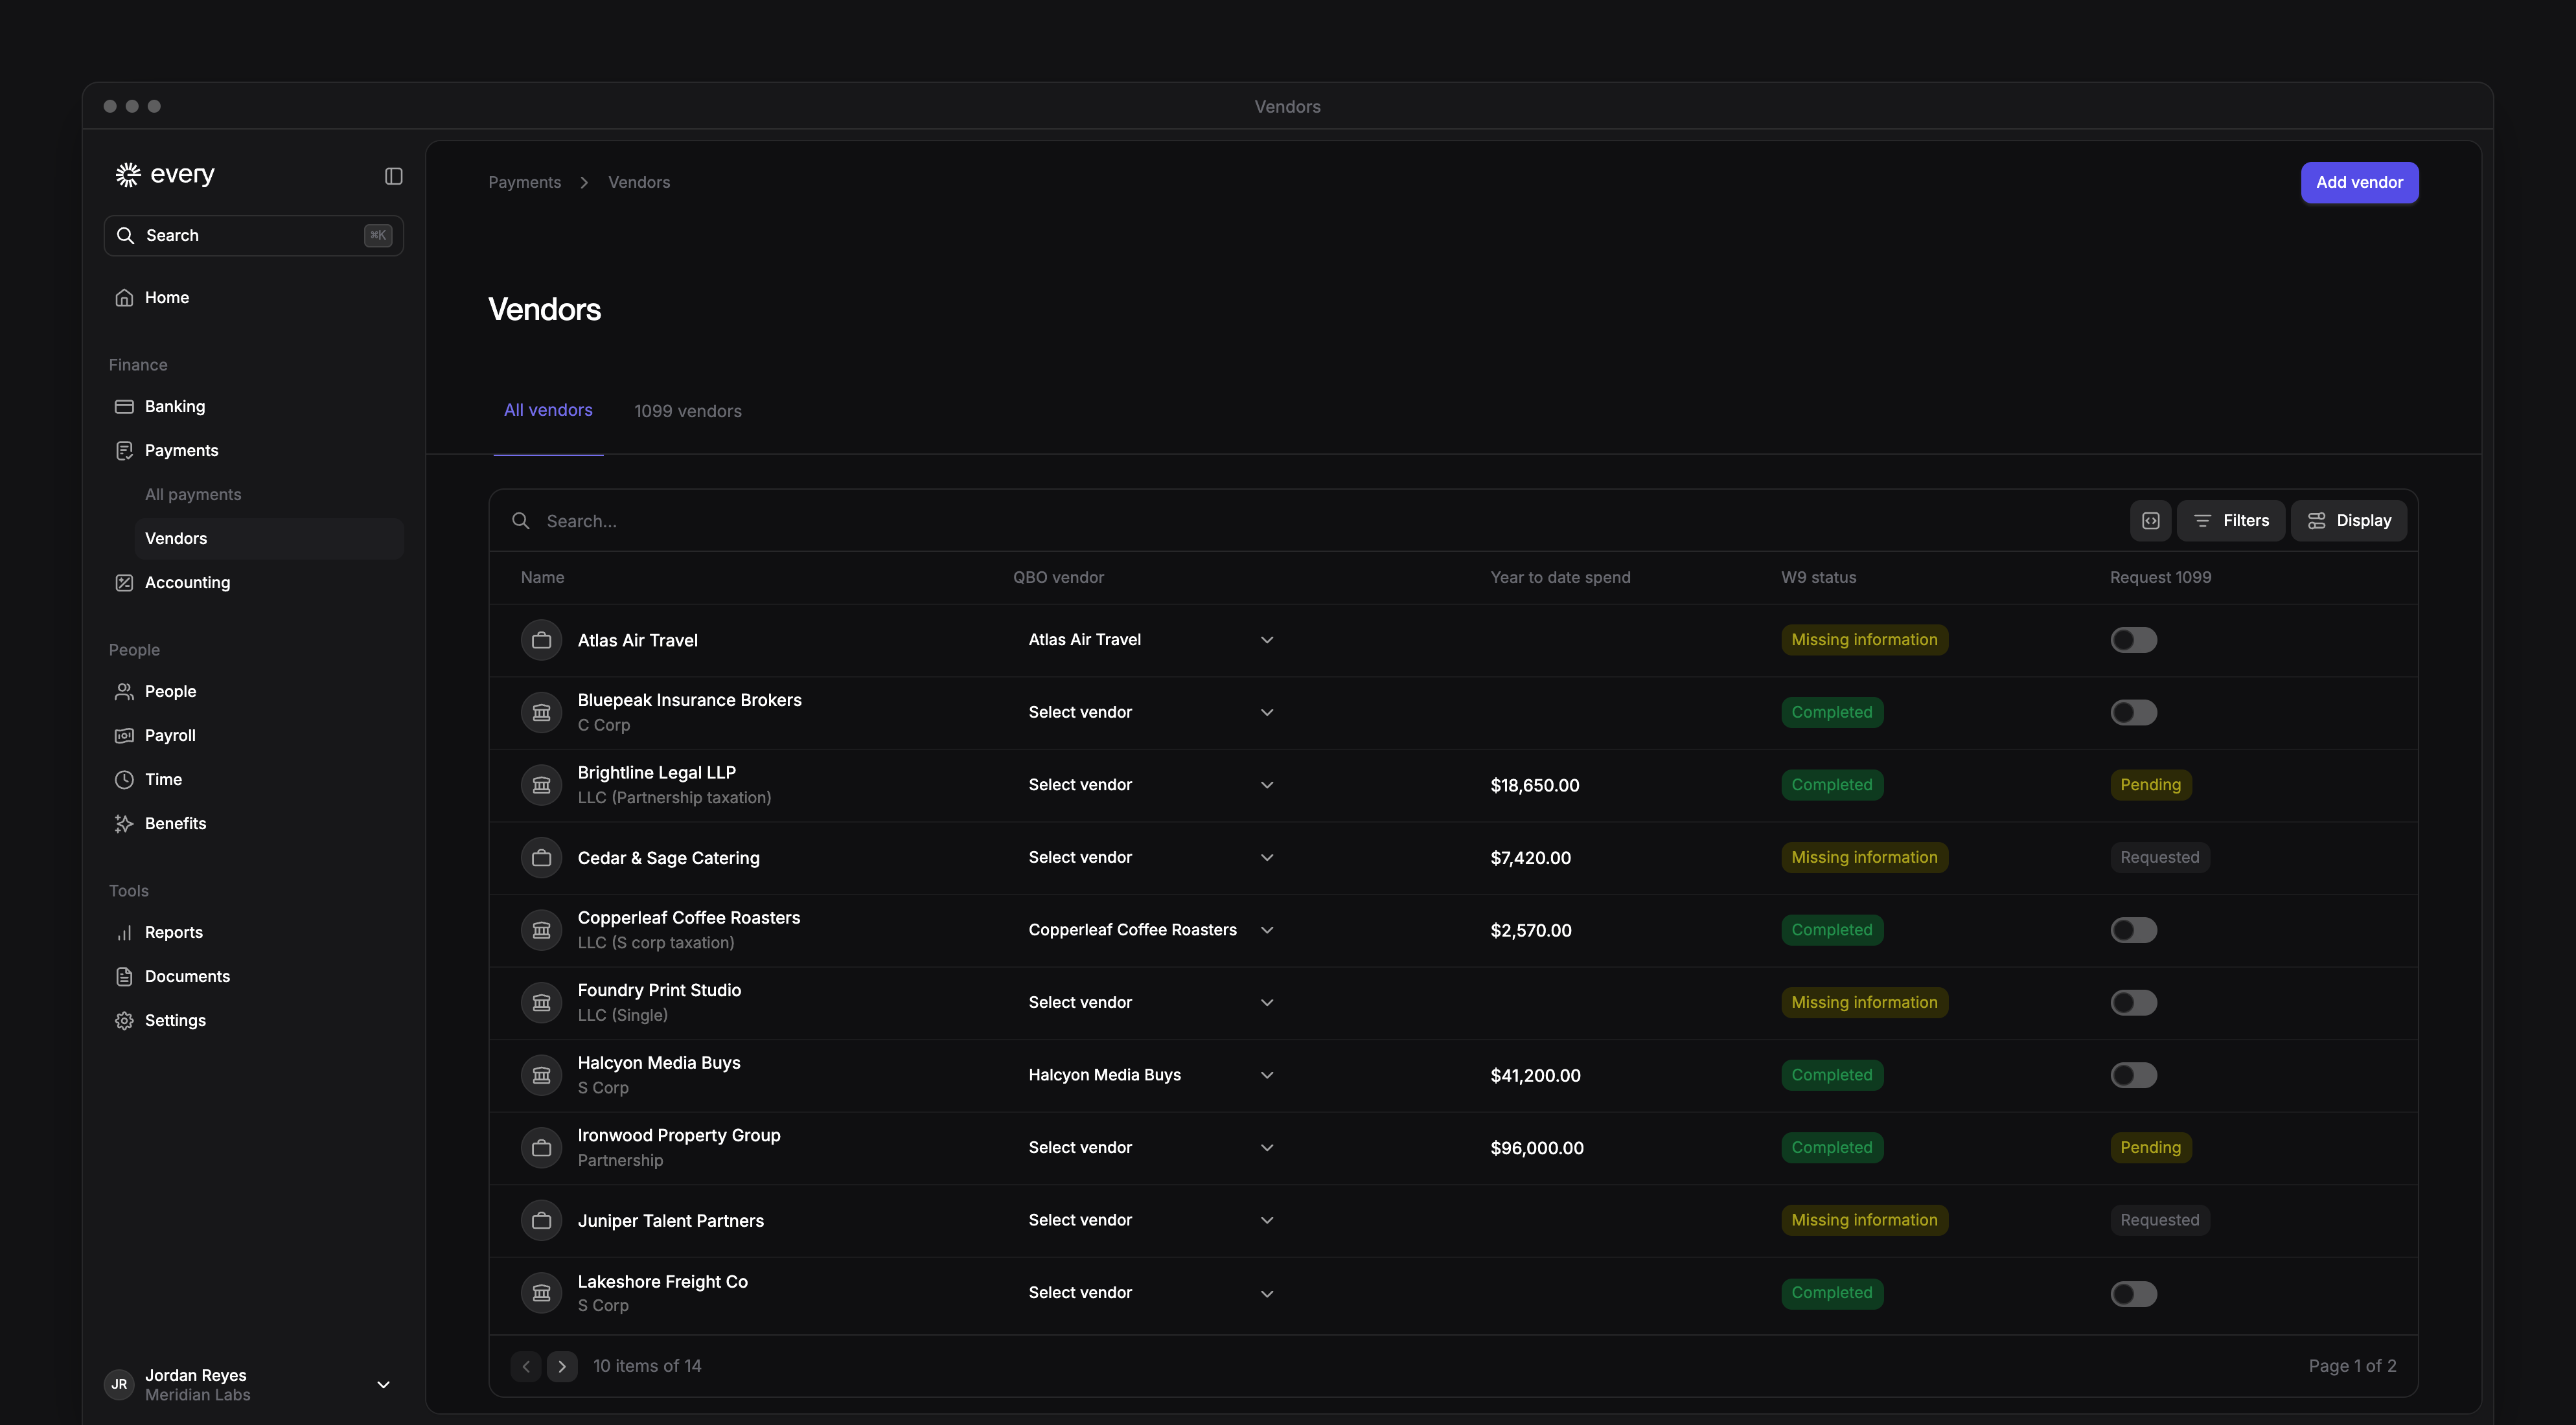Click the Year to date spend column header
Image resolution: width=2576 pixels, height=1425 pixels.
click(1560, 578)
